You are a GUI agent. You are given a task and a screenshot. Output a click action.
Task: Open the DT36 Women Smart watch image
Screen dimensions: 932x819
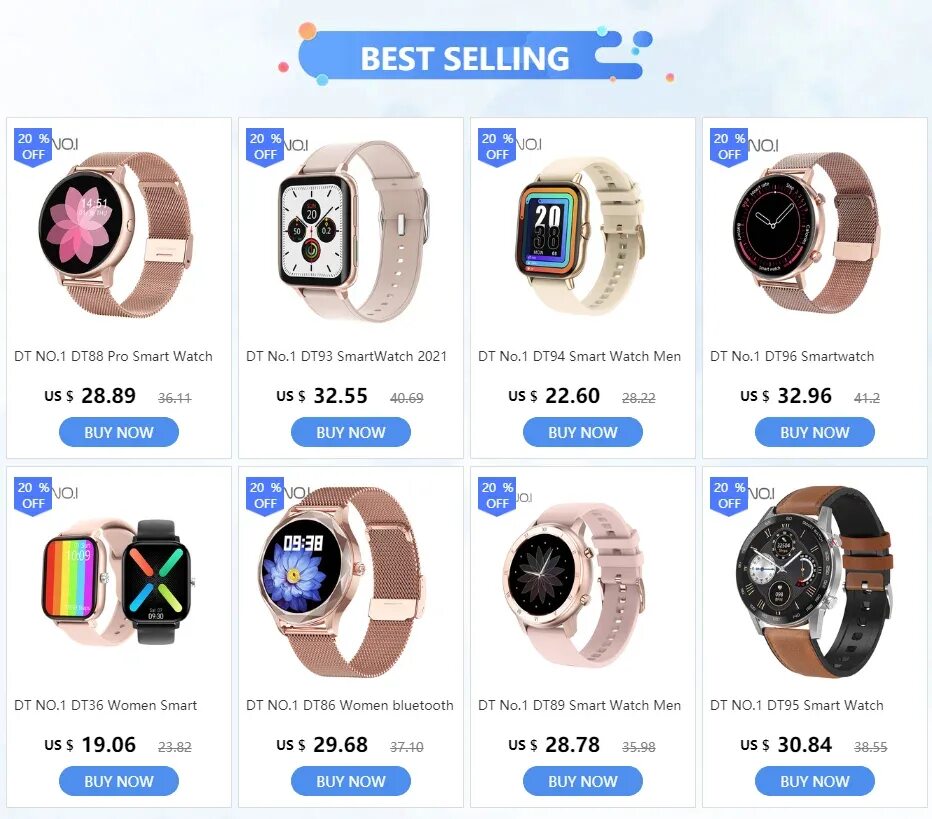118,580
